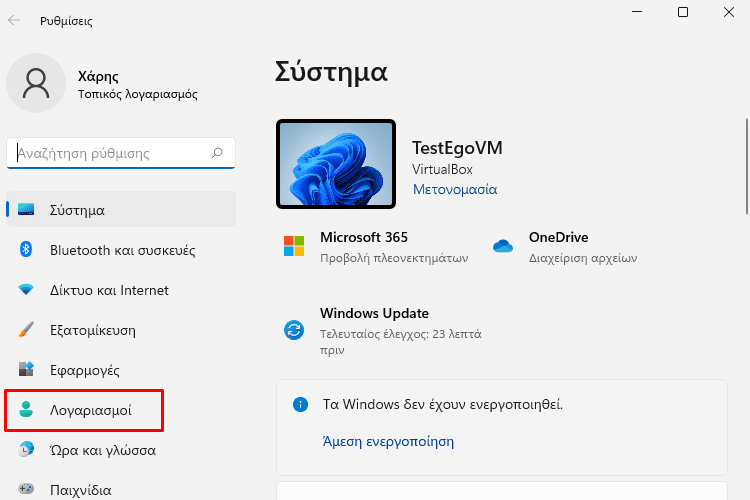
Task: Click the blue info icon beside activation notice
Action: pyautogui.click(x=300, y=405)
